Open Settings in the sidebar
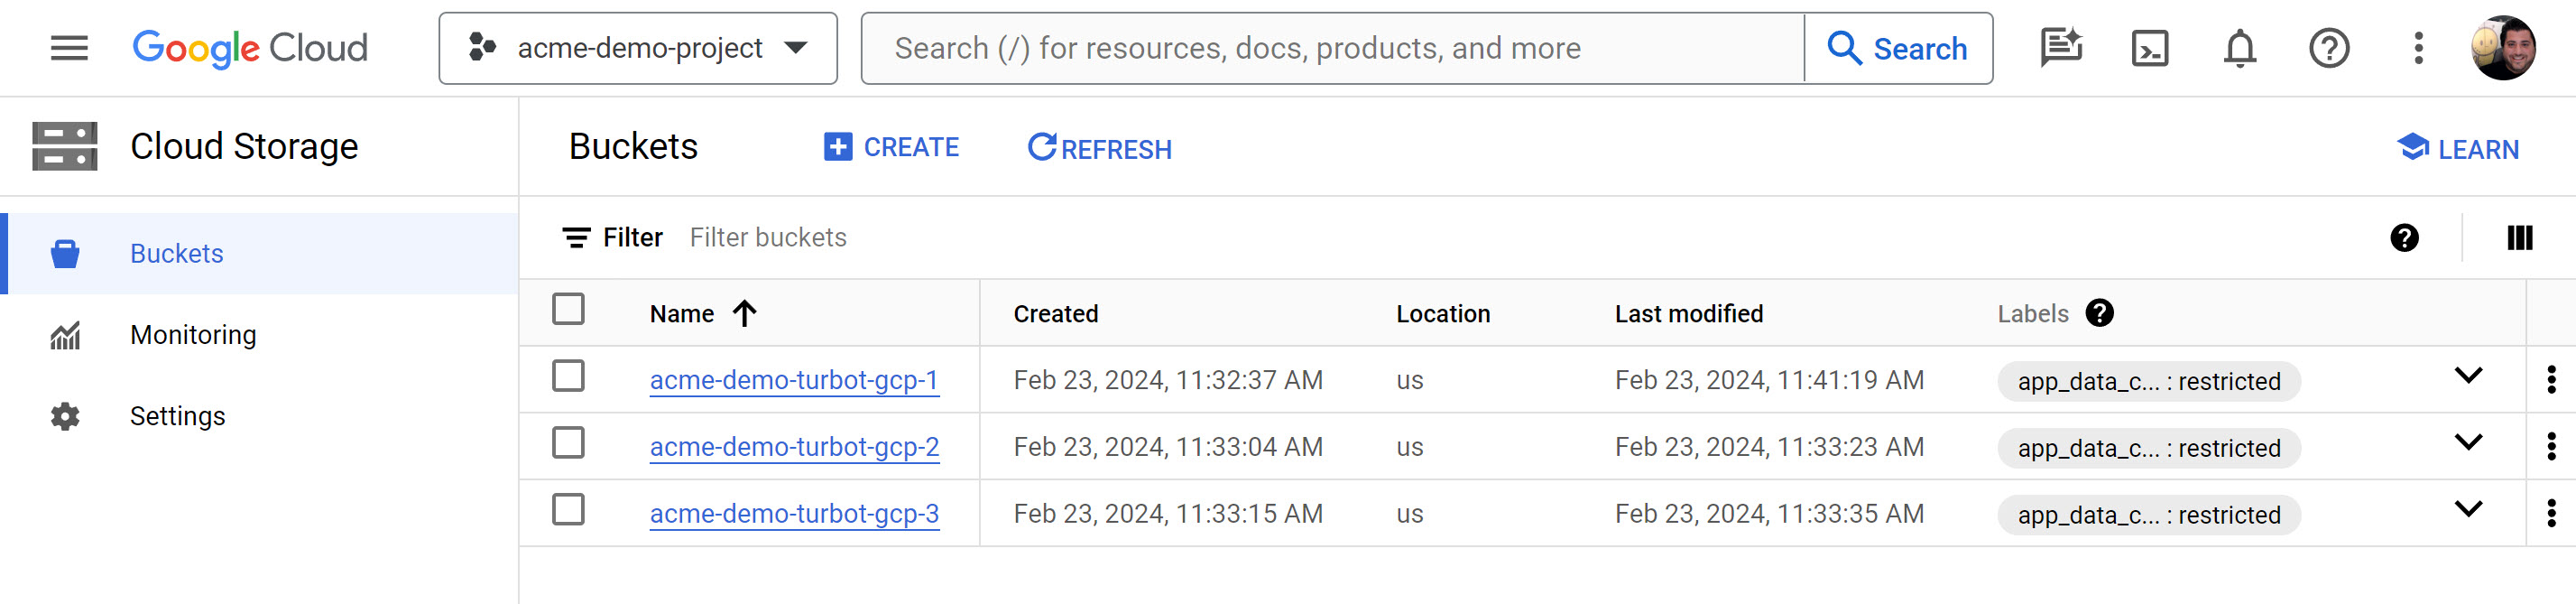This screenshot has width=2576, height=604. click(260, 416)
